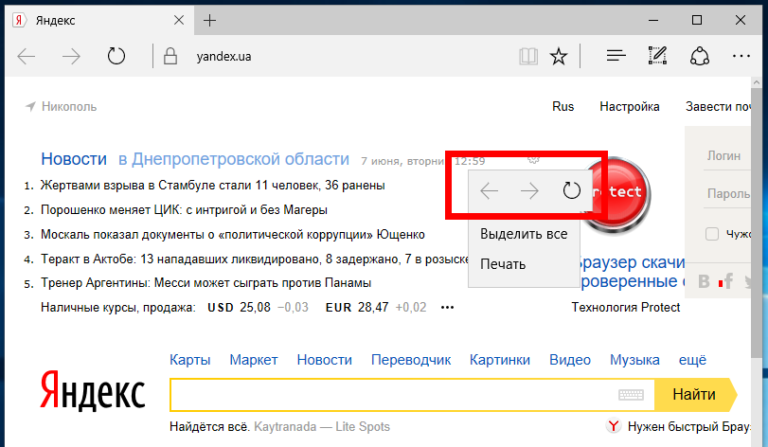The image size is (768, 447).
Task: Click the padlock icon beside yandex.ua
Action: click(170, 56)
